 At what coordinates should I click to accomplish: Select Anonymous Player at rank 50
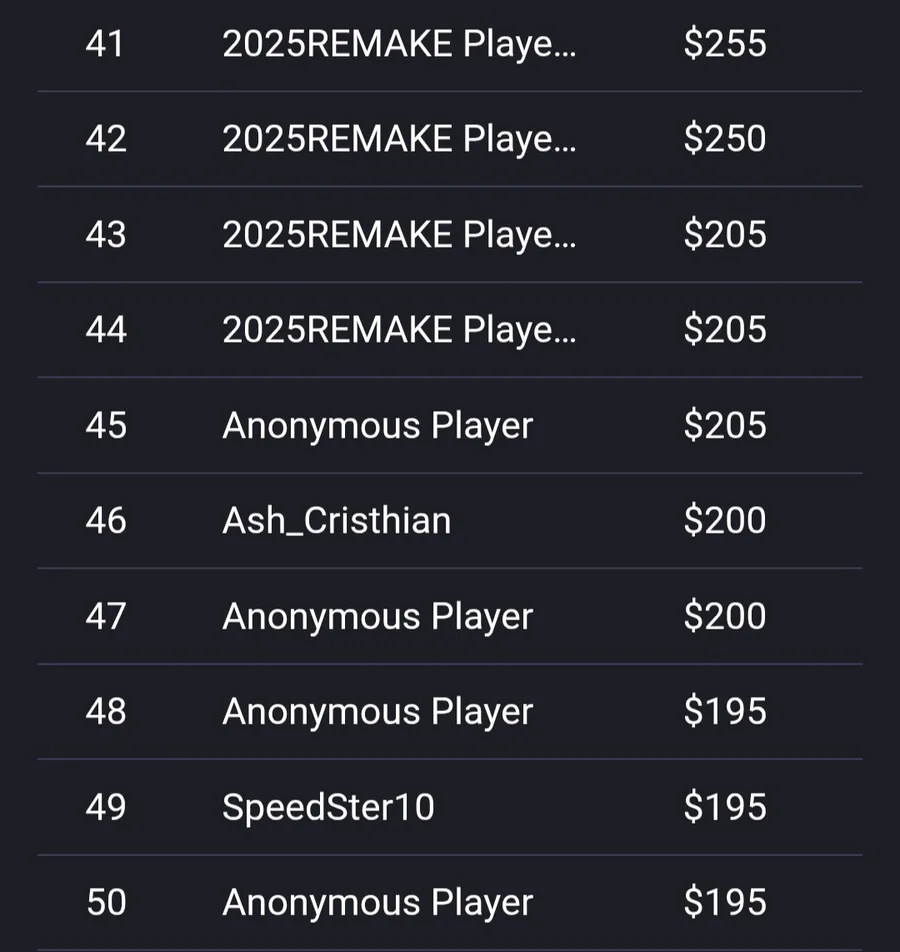[377, 902]
